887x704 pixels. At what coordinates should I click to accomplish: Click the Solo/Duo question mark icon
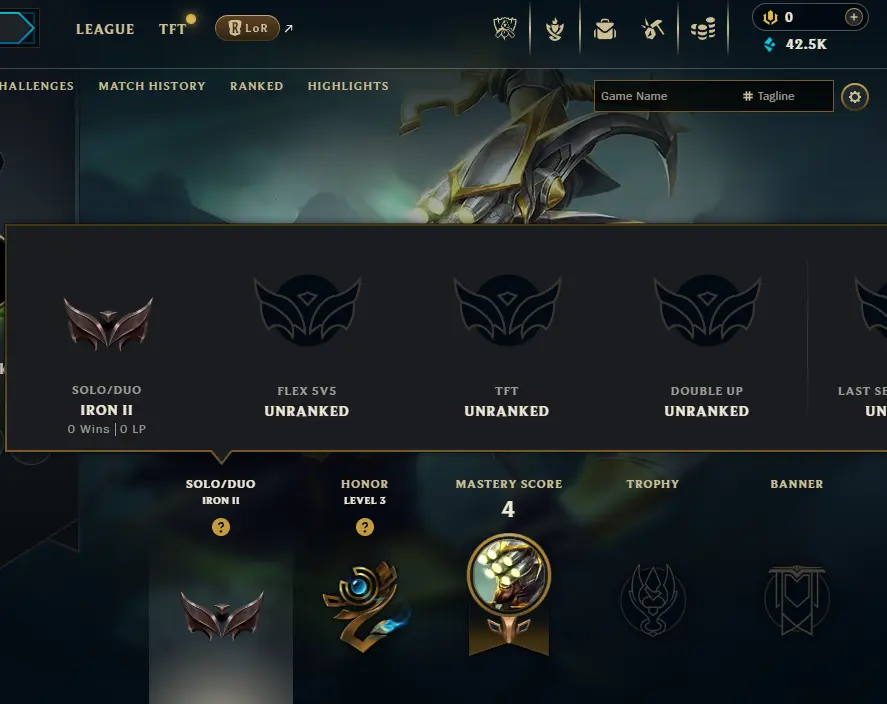point(221,527)
